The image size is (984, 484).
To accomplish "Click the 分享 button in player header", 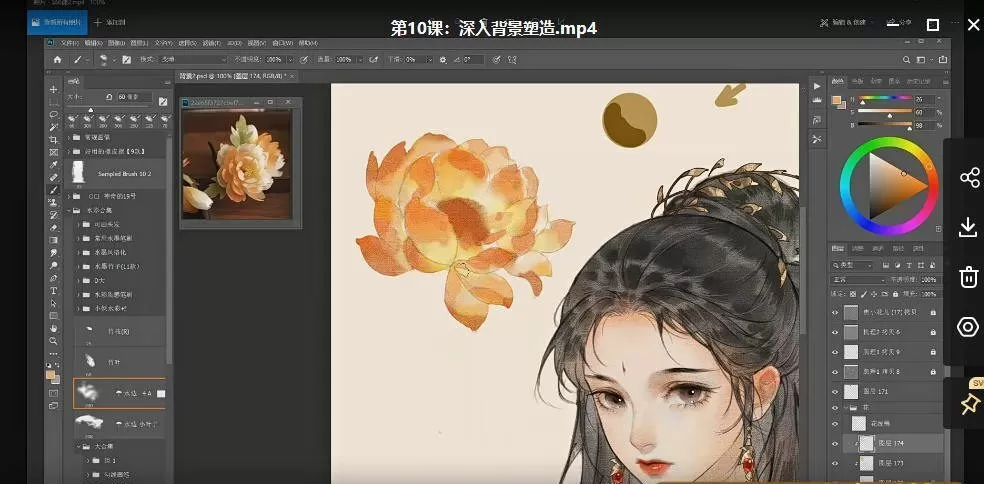I will [899, 23].
